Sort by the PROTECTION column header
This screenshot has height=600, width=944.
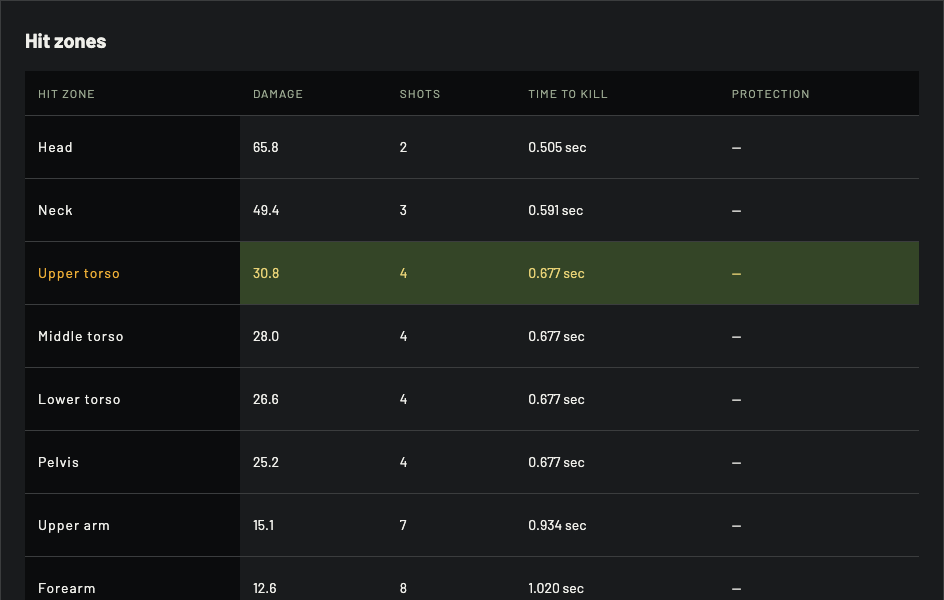tap(770, 94)
